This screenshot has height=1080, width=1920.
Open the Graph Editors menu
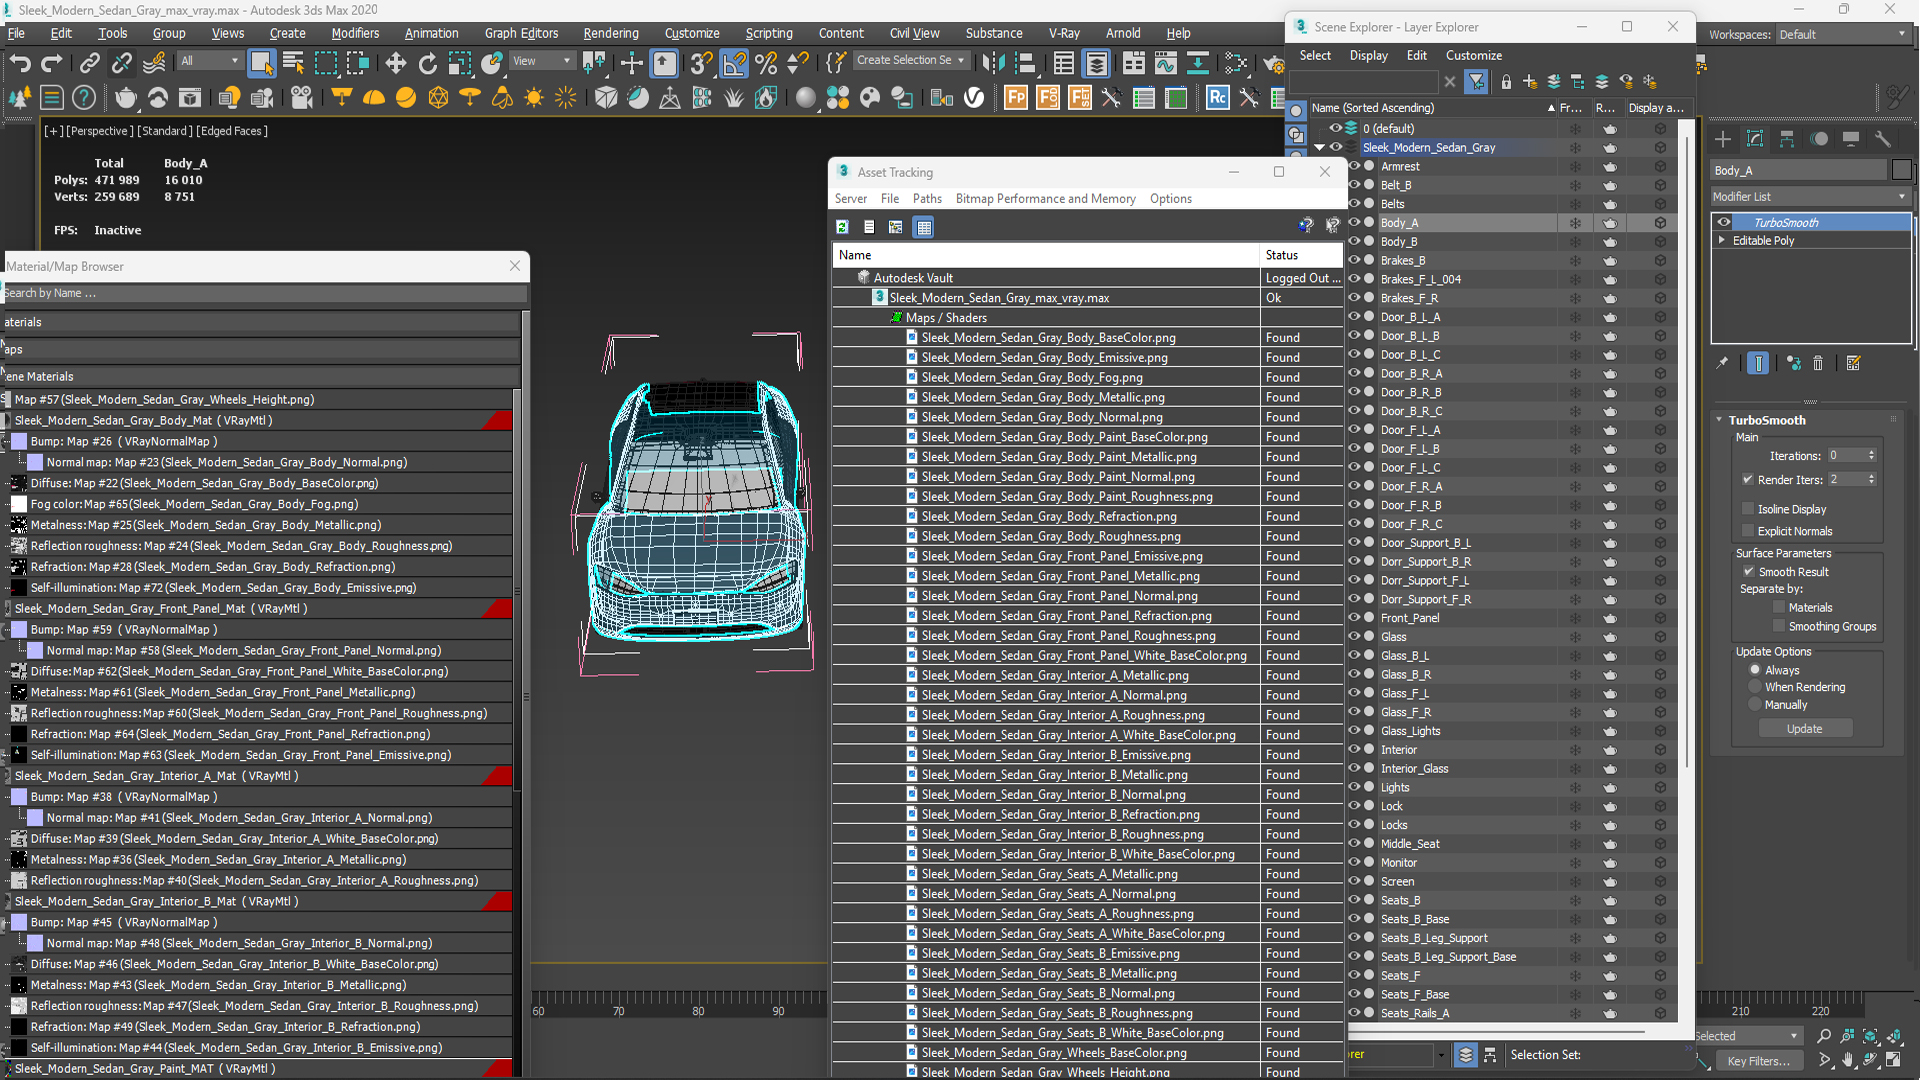pos(521,33)
